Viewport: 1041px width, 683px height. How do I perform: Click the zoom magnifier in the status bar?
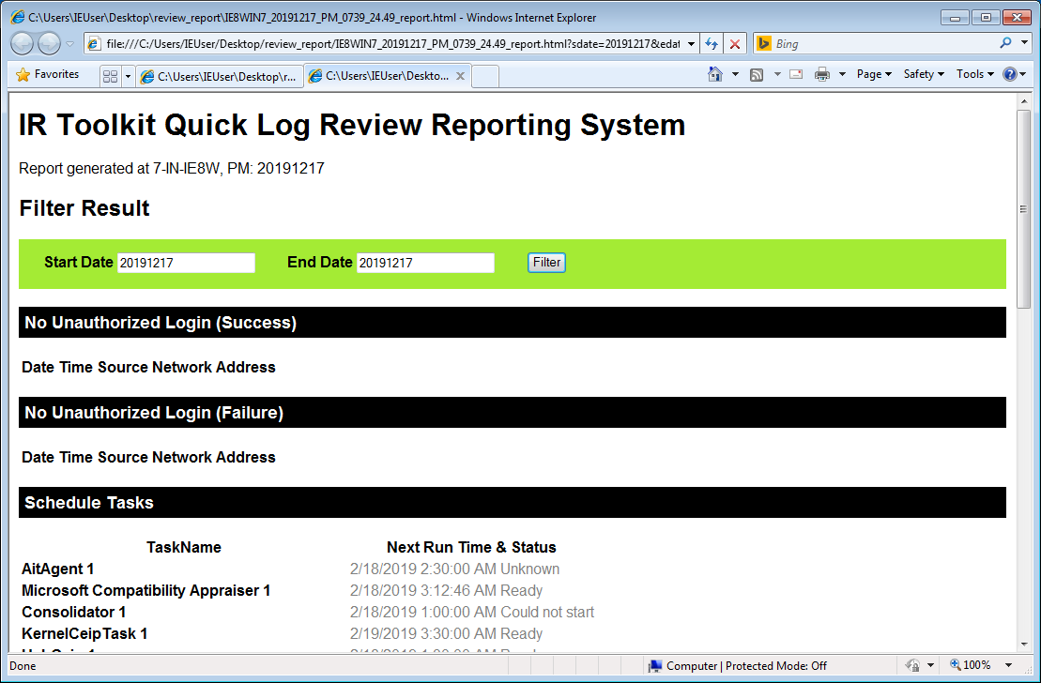pos(956,664)
